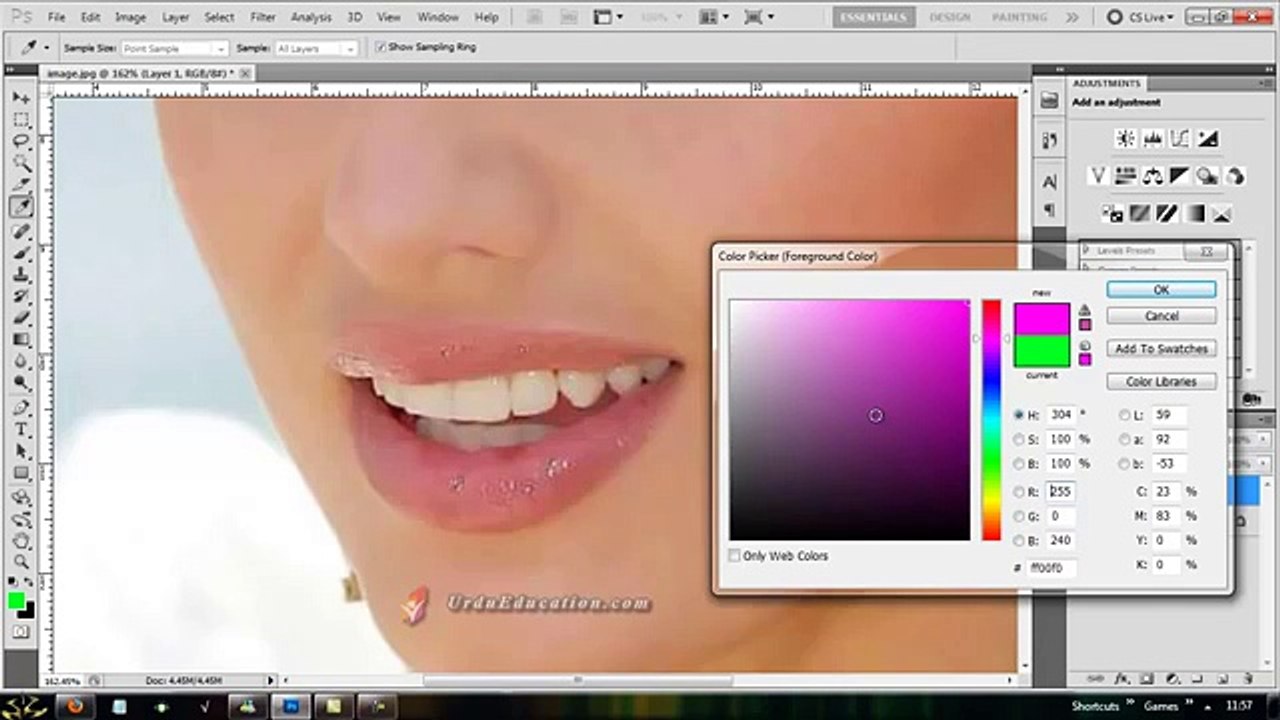Select the Gradient tool
1280x720 pixels.
[x=21, y=341]
